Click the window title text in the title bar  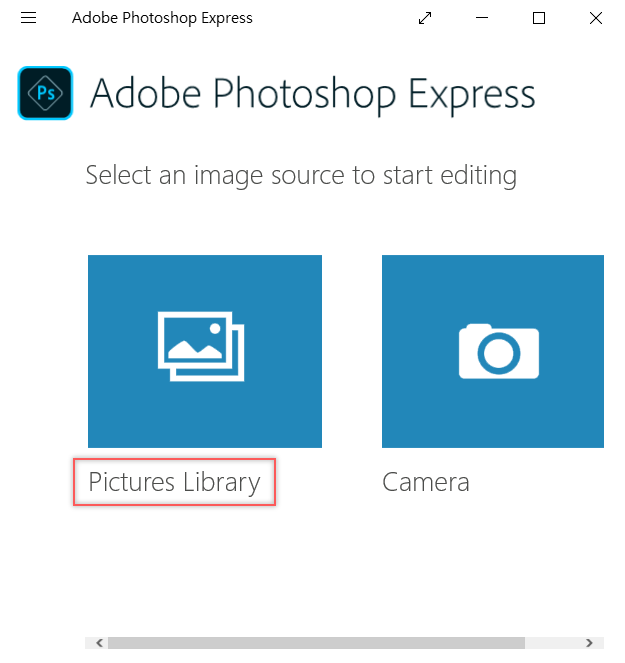[x=162, y=18]
